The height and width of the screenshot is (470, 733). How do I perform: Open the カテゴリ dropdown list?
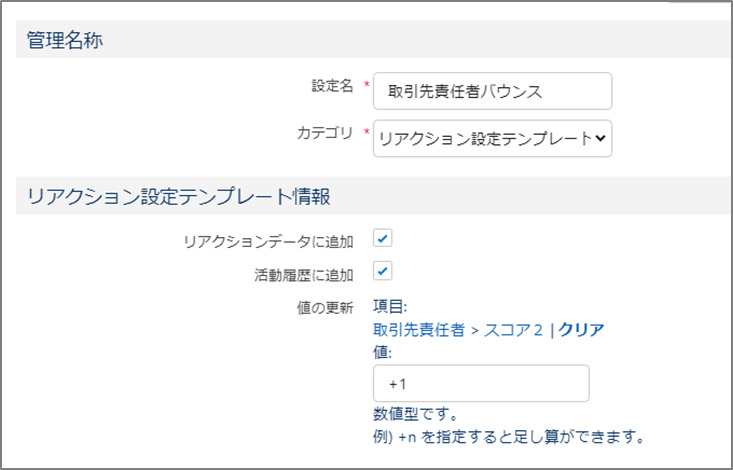(x=492, y=138)
